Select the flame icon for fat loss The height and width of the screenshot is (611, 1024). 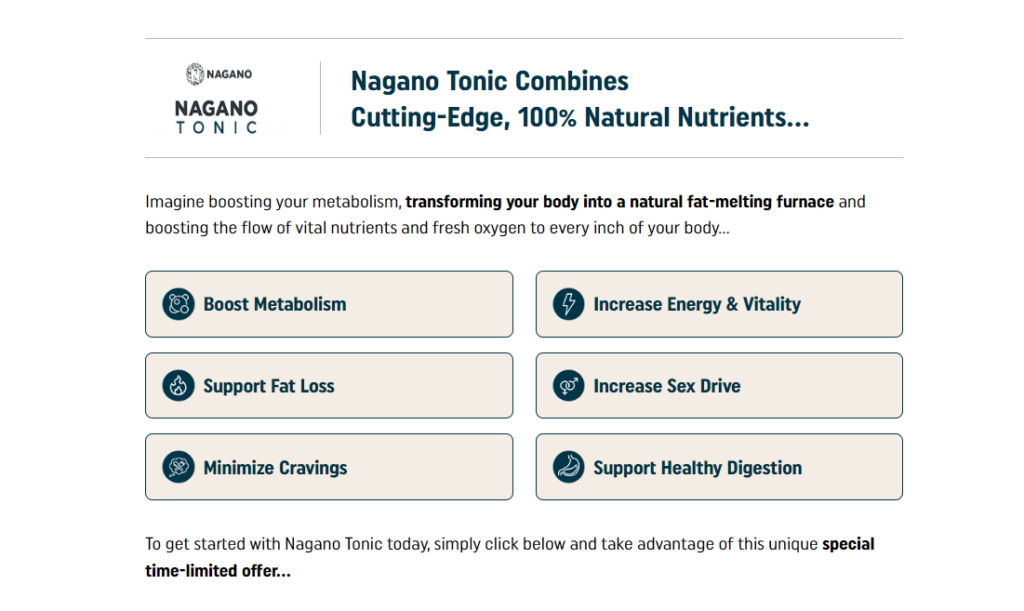[x=178, y=386]
